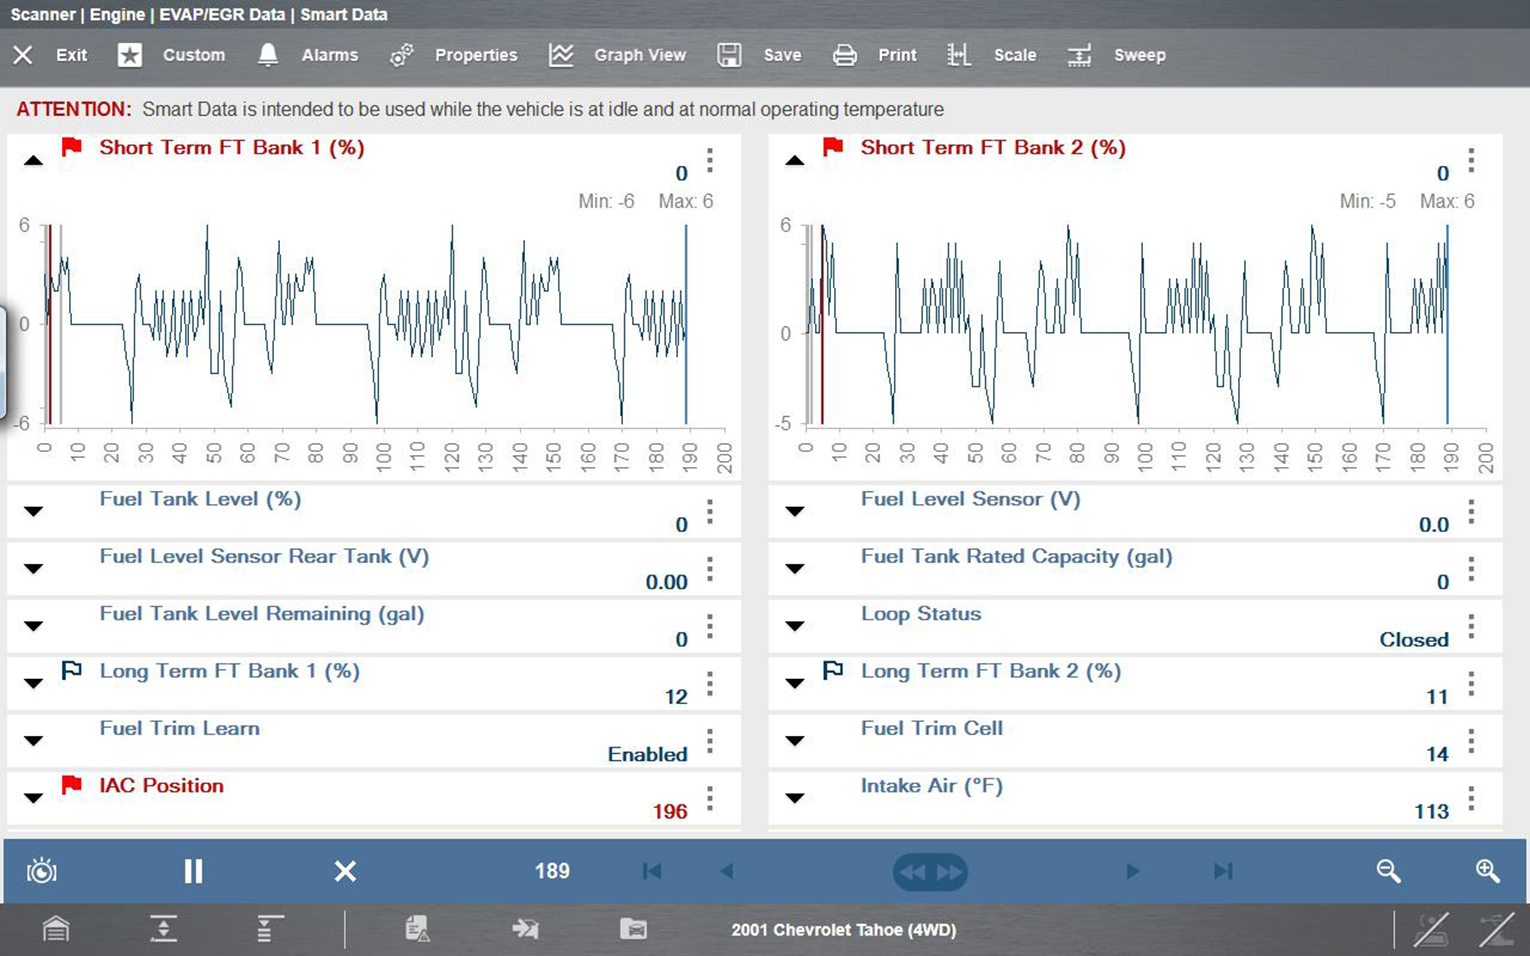The width and height of the screenshot is (1530, 956).
Task: Expand the Fuel Tank Level (%) graph
Action: [33, 511]
